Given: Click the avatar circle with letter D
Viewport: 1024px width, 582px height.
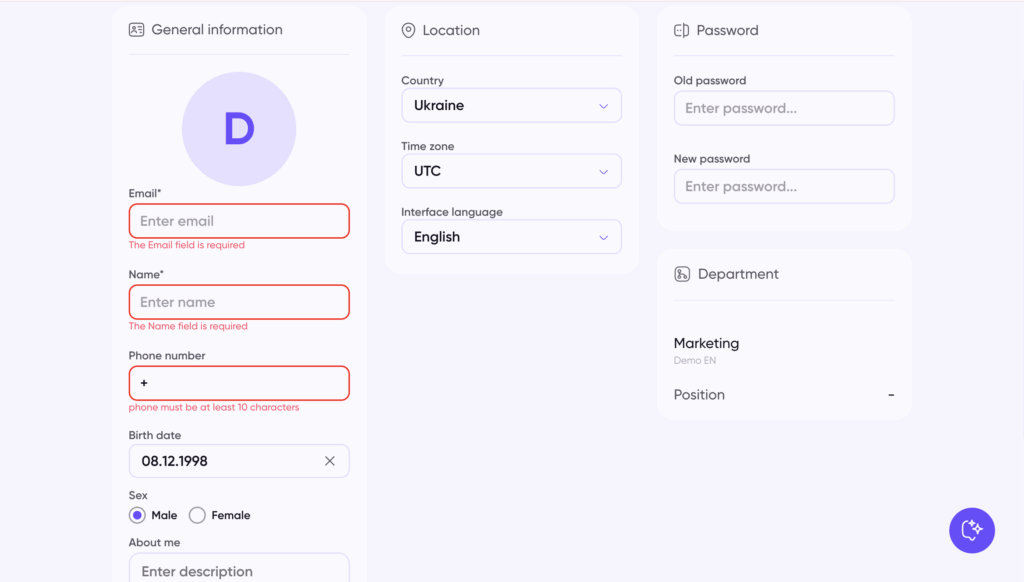Looking at the screenshot, I should click(239, 129).
